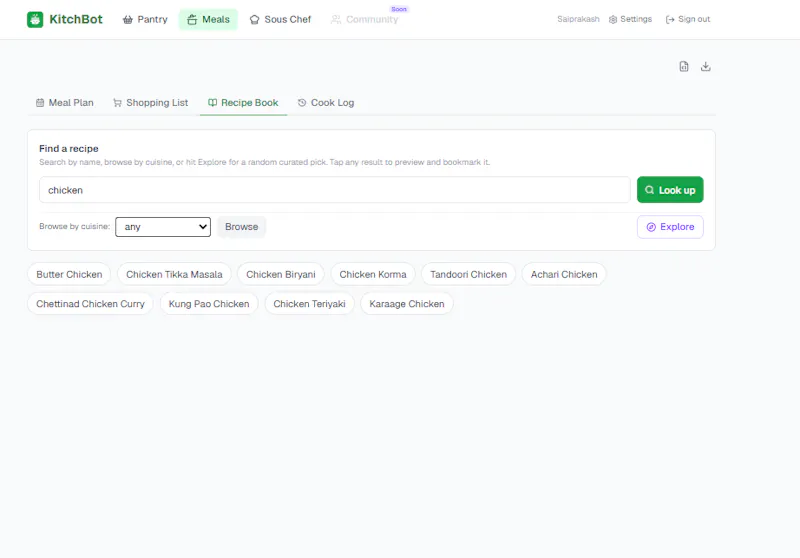The width and height of the screenshot is (800, 558).
Task: Select the Butter Chicken result
Action: point(69,274)
